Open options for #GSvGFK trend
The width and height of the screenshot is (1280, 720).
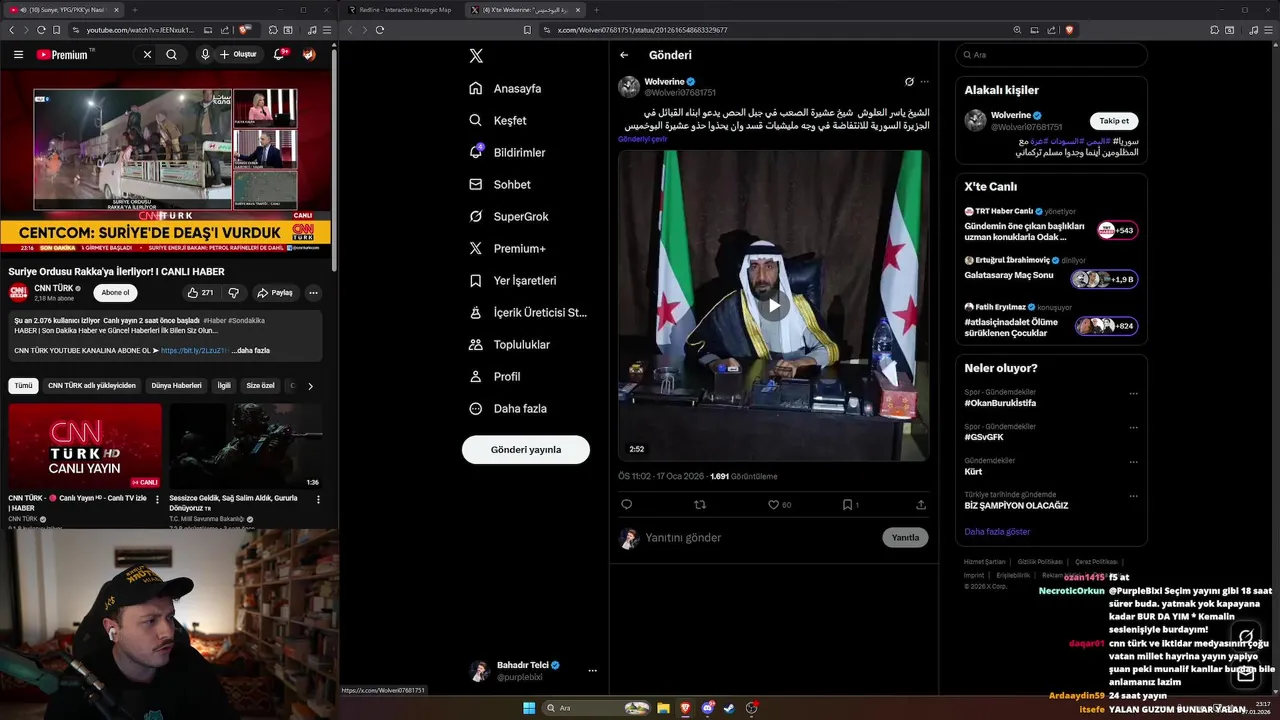pyautogui.click(x=1133, y=428)
